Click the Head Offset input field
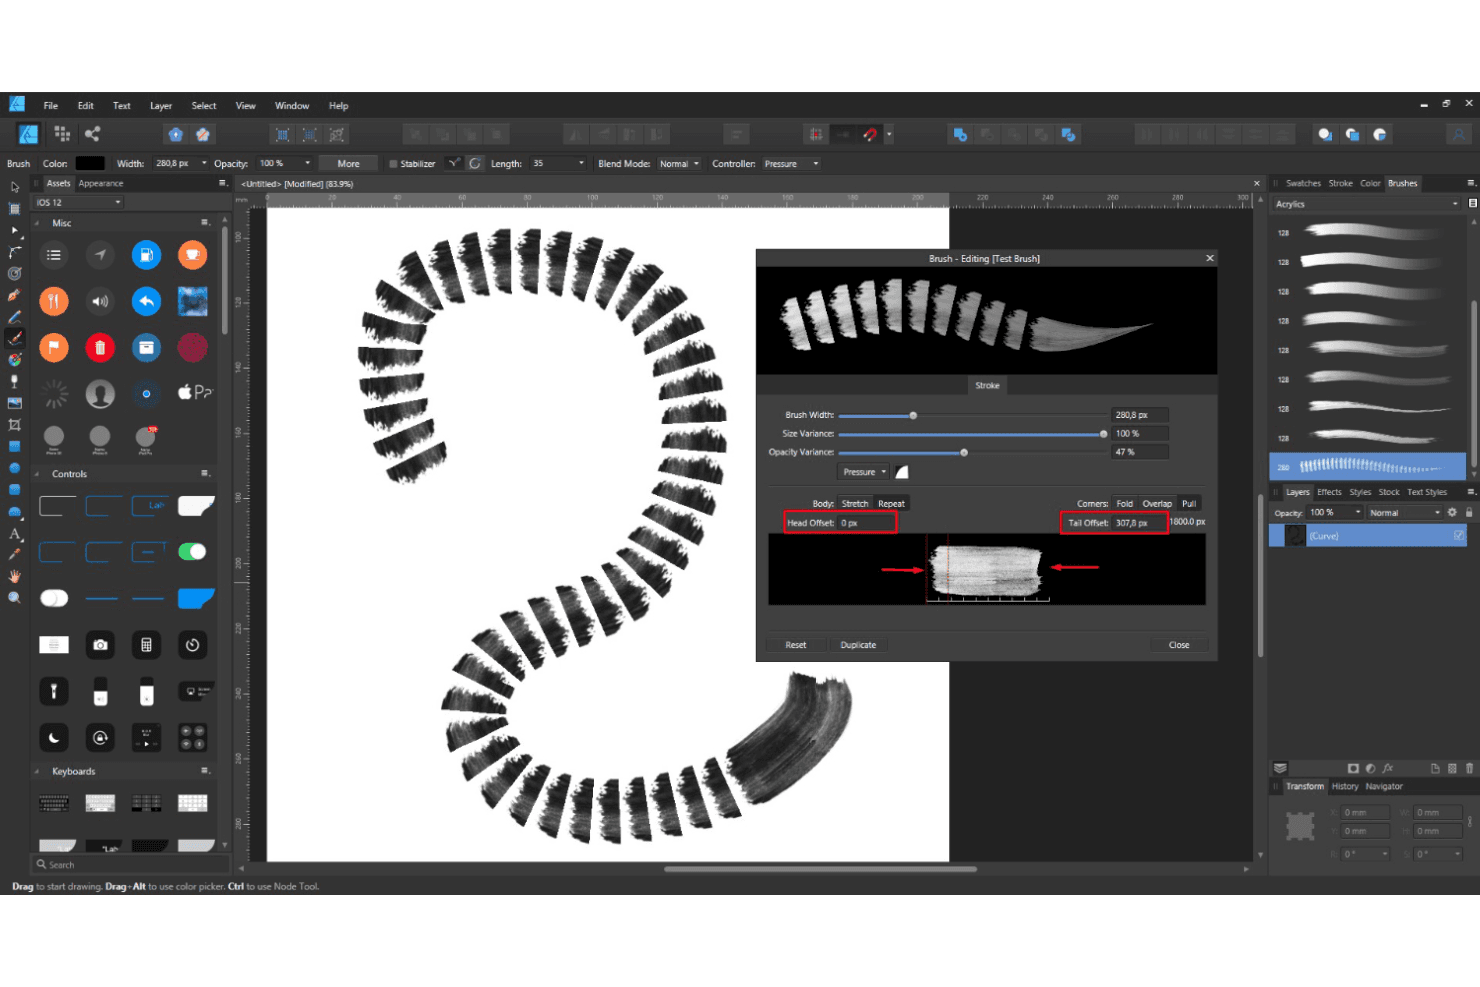1480x987 pixels. [866, 523]
